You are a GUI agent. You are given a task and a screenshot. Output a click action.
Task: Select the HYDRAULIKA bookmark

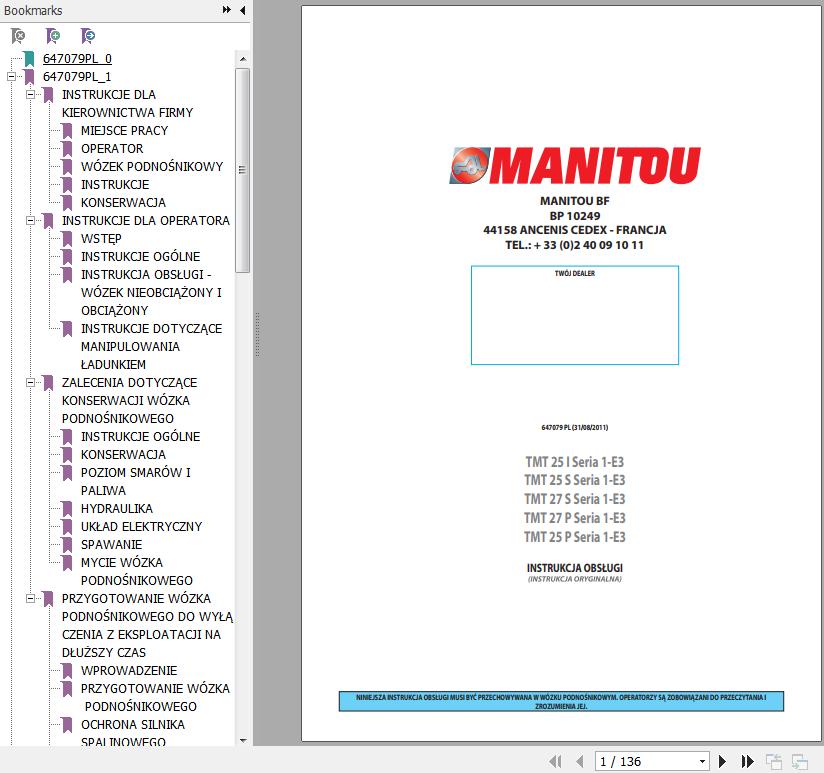[117, 509]
